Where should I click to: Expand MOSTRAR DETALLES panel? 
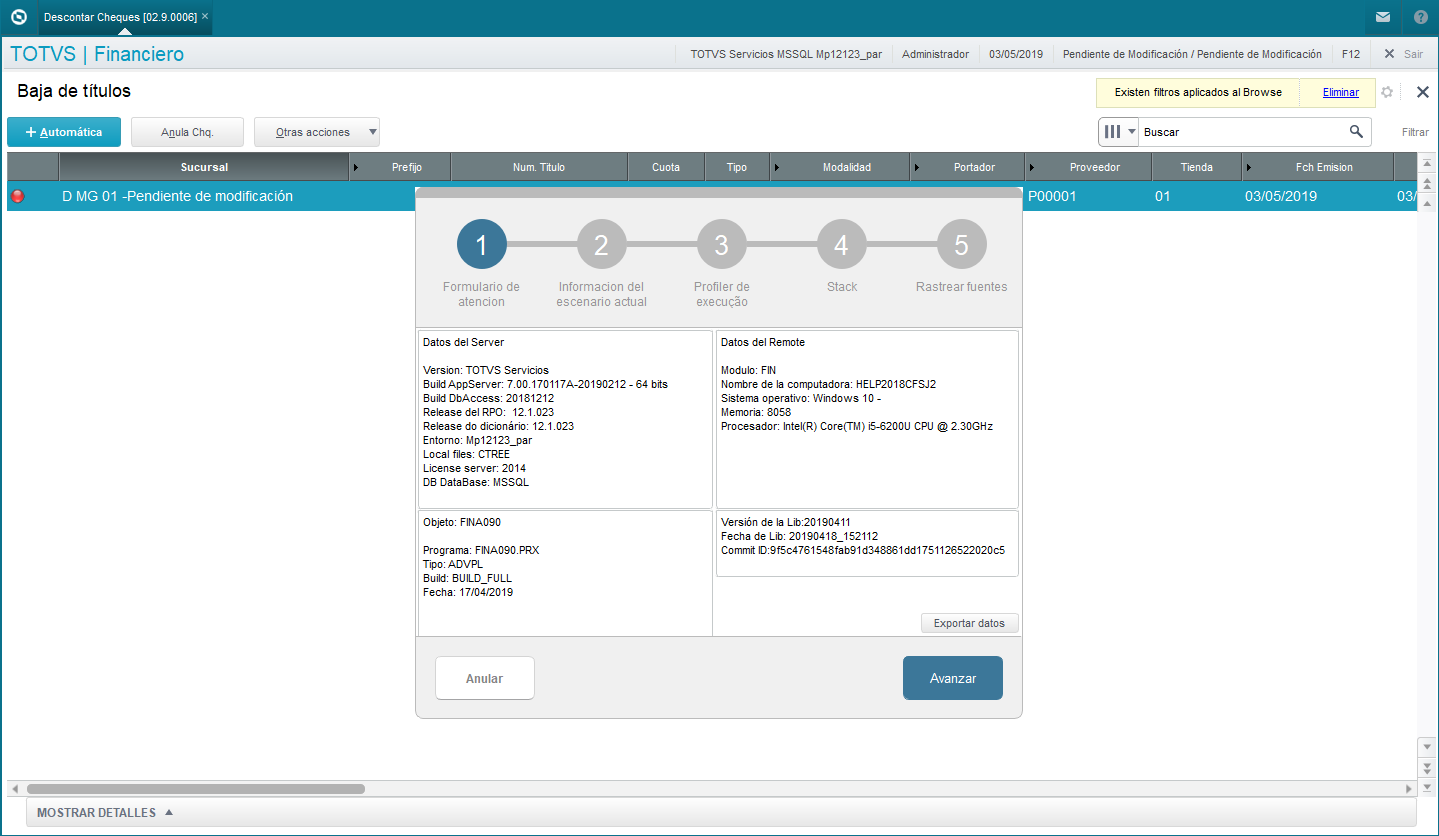tap(105, 813)
